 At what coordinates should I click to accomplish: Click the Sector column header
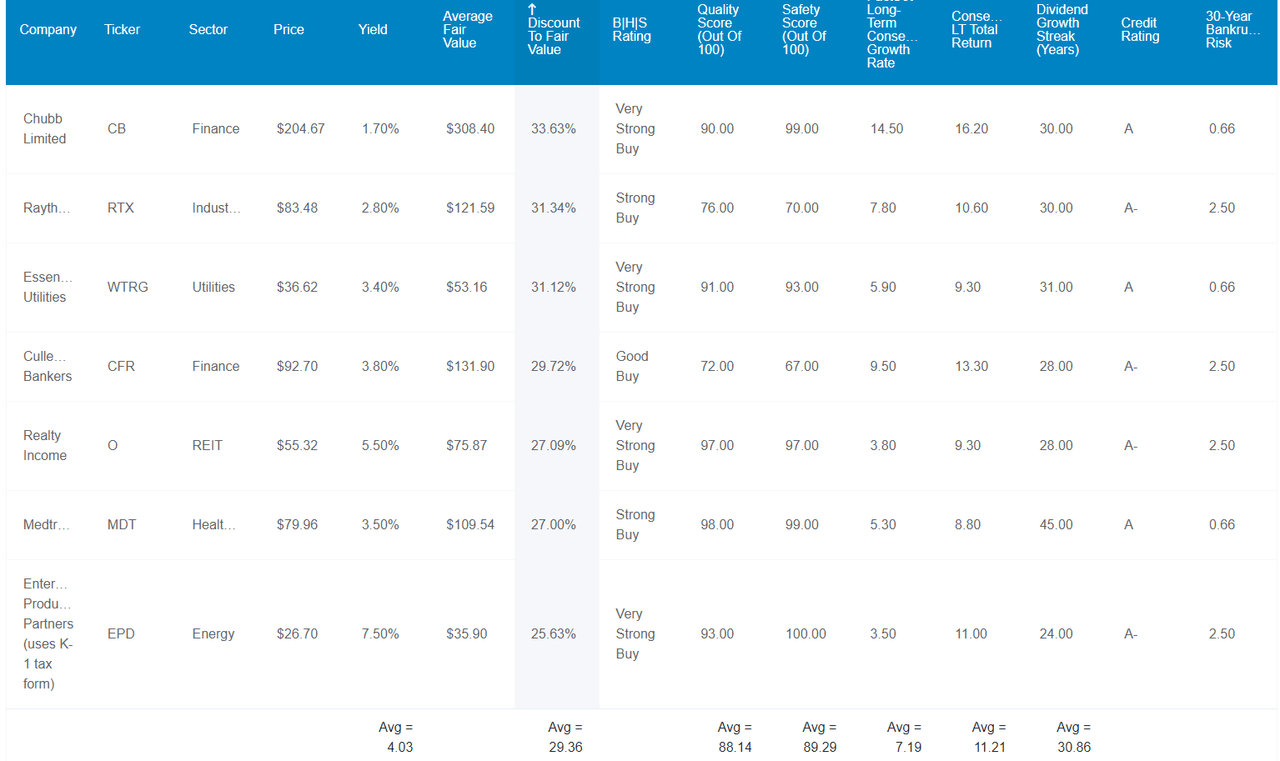click(208, 30)
